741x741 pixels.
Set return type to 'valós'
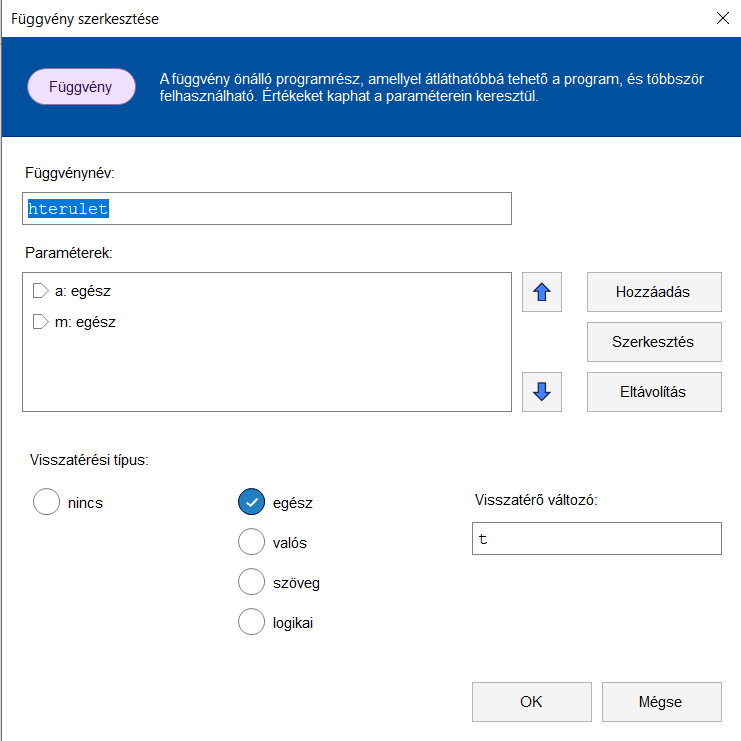(x=251, y=542)
